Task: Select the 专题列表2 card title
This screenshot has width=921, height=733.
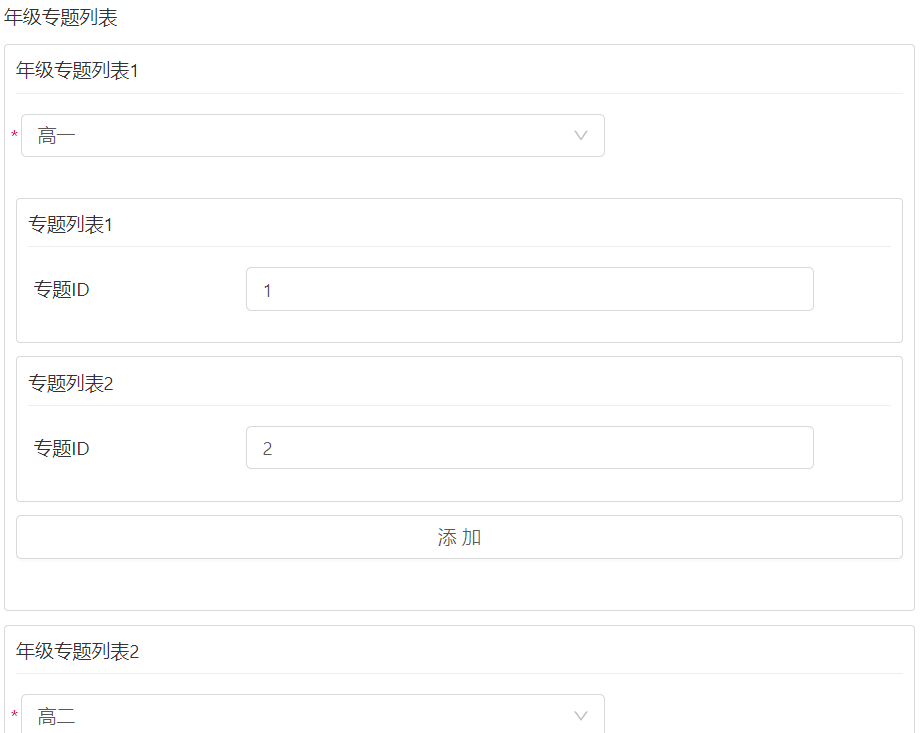Action: (x=70, y=383)
